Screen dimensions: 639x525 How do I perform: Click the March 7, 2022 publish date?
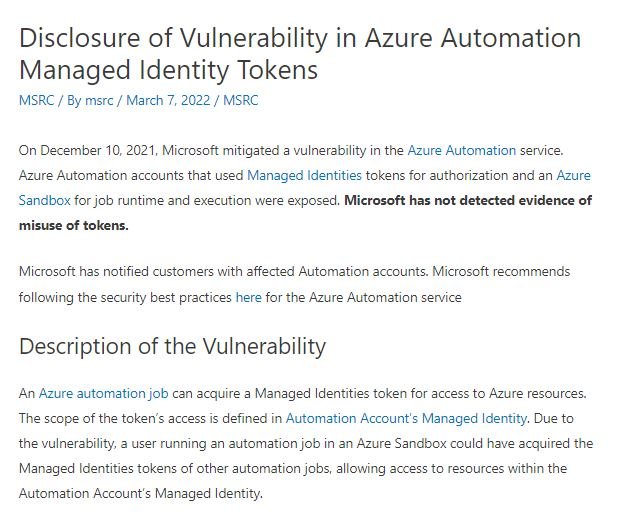pyautogui.click(x=168, y=100)
